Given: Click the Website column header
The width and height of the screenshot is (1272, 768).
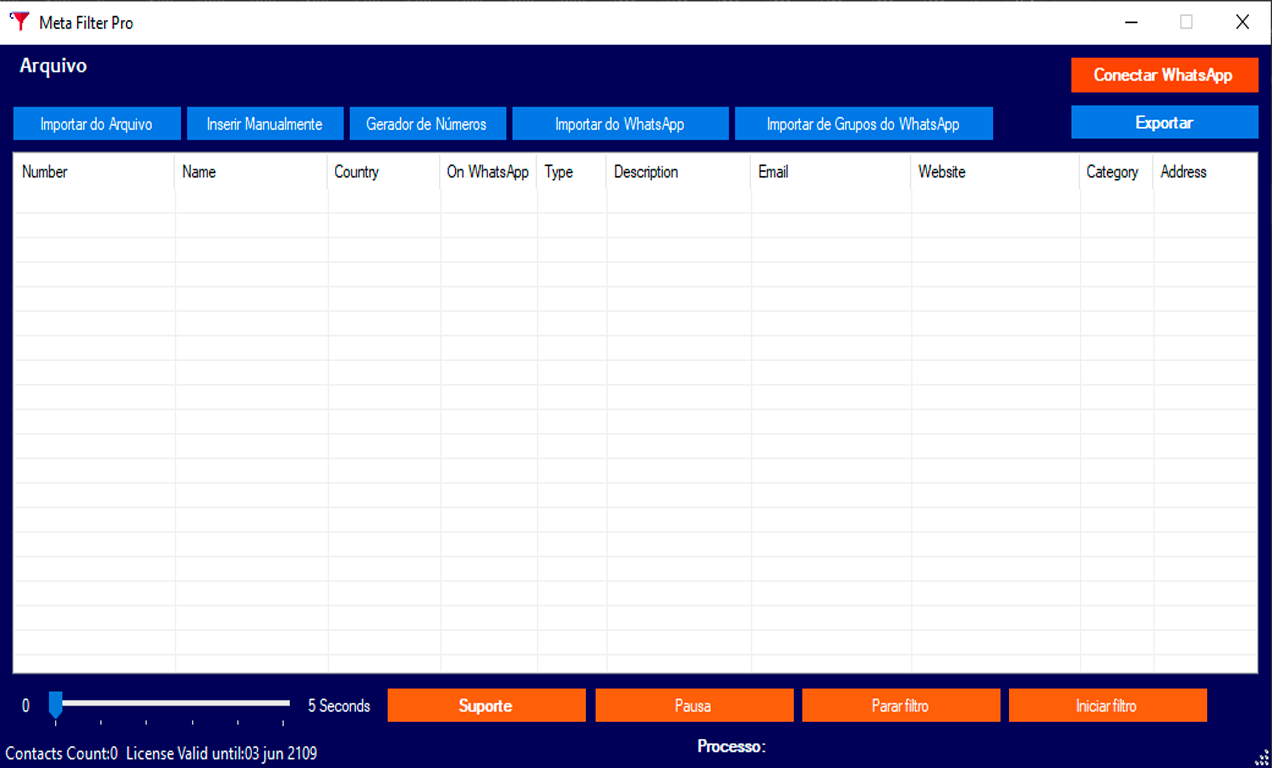Looking at the screenshot, I should tap(996, 172).
